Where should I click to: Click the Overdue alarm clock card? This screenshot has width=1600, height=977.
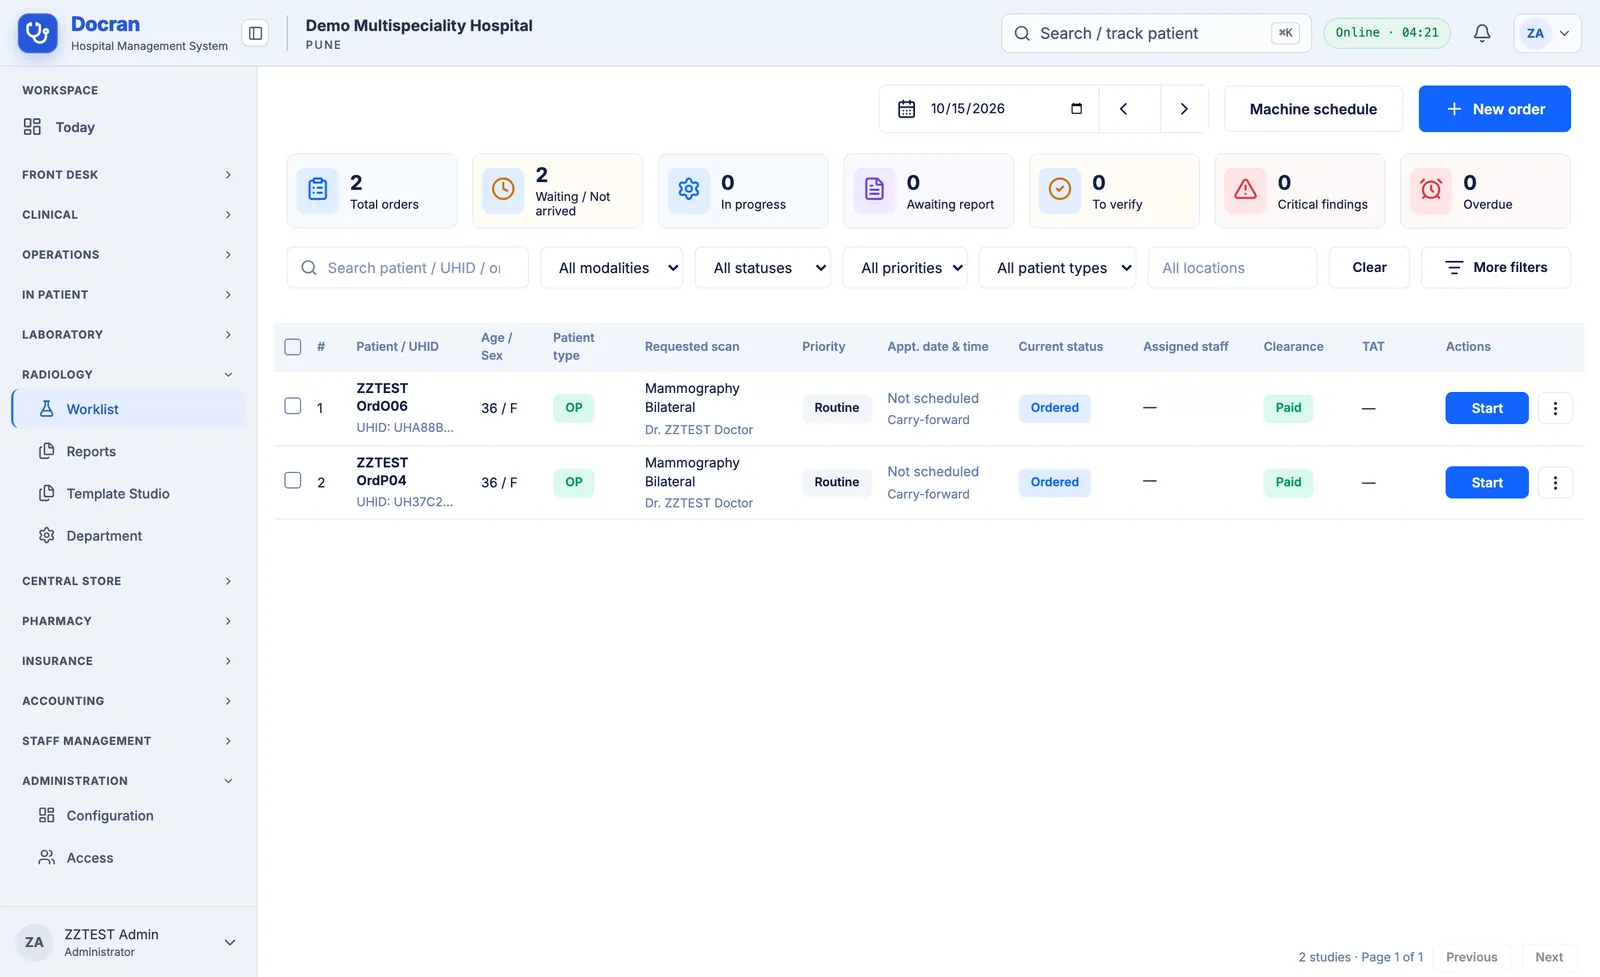pos(1485,191)
